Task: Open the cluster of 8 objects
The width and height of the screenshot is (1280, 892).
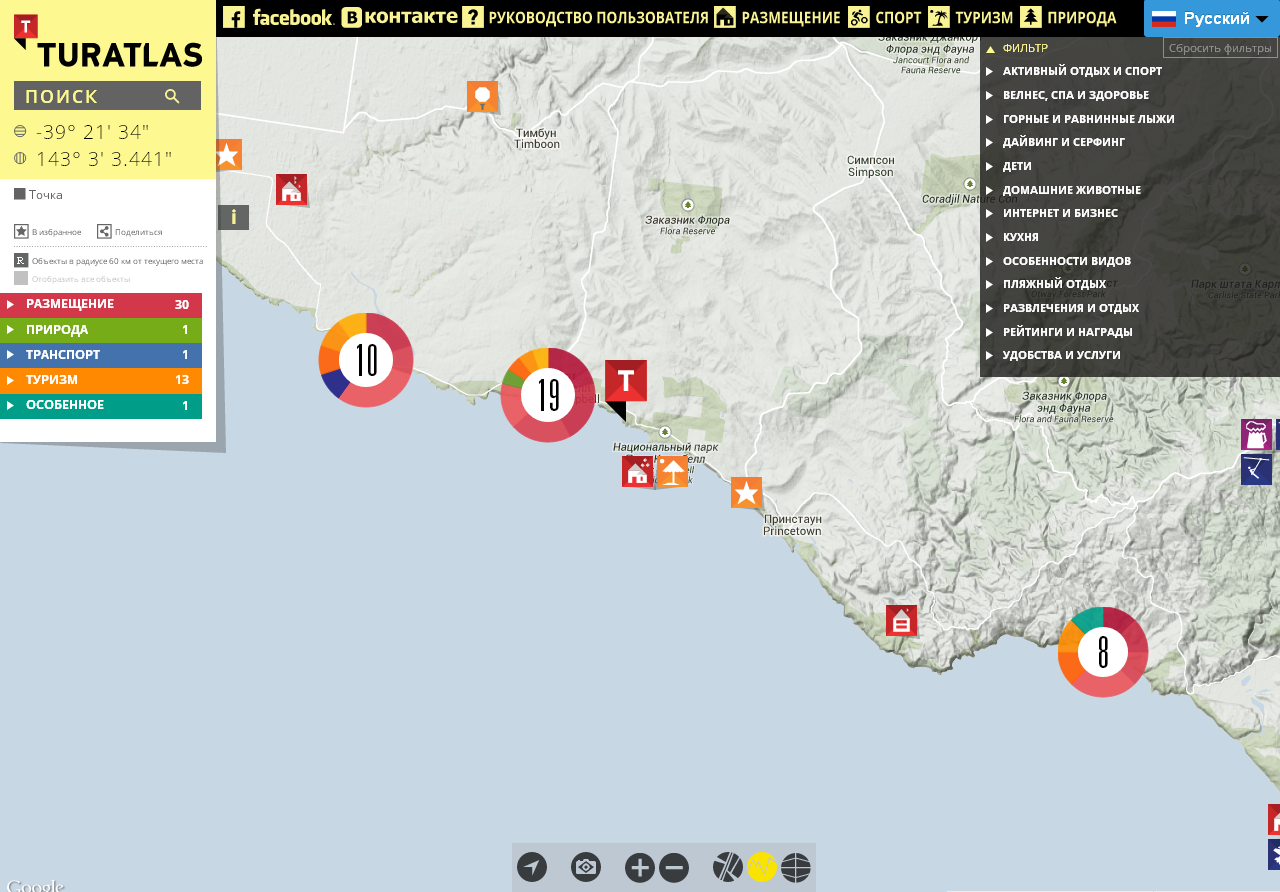Action: 1103,652
